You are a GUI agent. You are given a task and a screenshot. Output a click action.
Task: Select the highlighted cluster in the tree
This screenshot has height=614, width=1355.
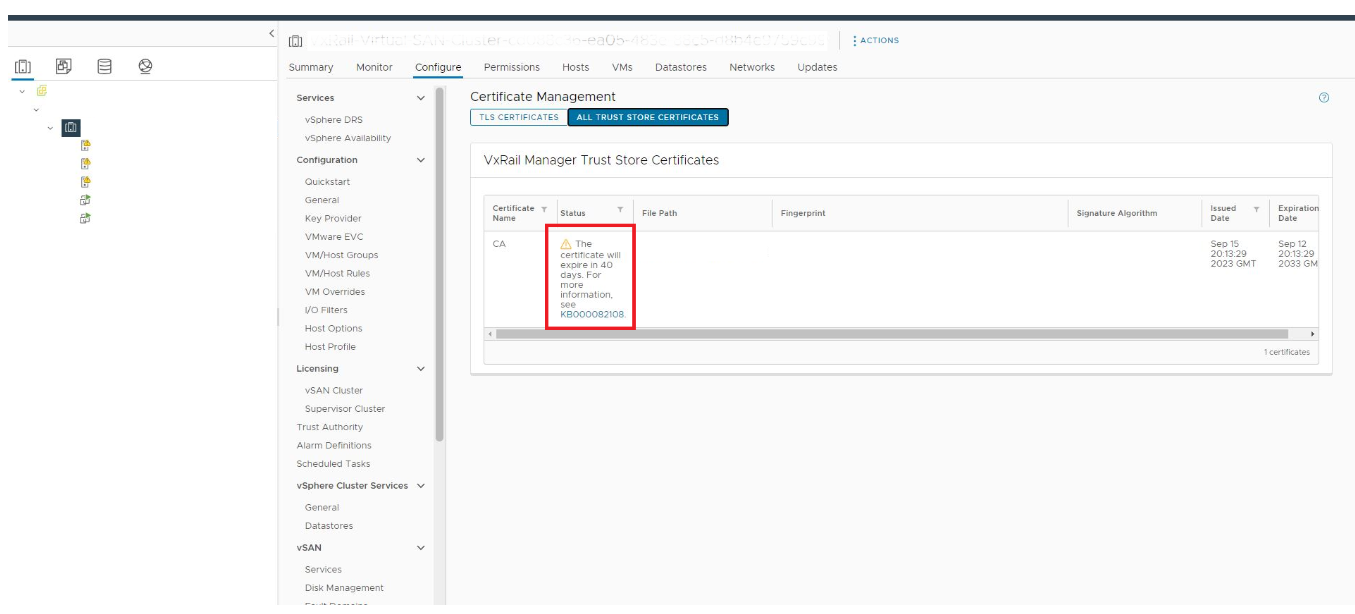[71, 127]
